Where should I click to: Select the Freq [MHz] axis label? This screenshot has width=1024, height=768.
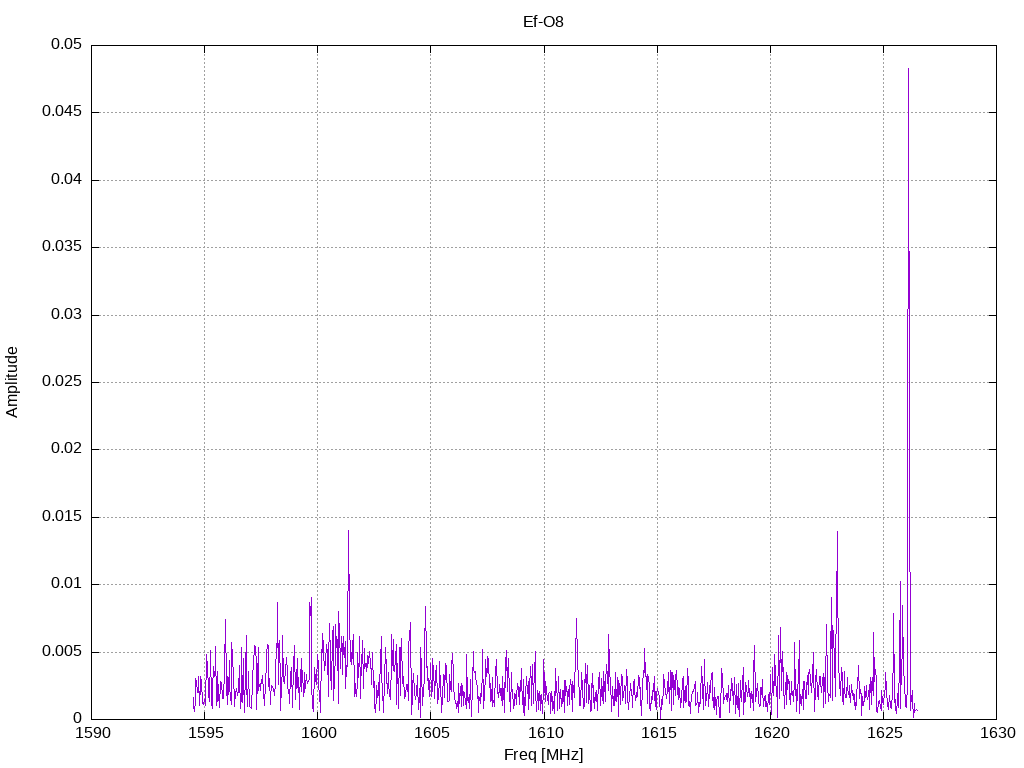click(x=543, y=754)
